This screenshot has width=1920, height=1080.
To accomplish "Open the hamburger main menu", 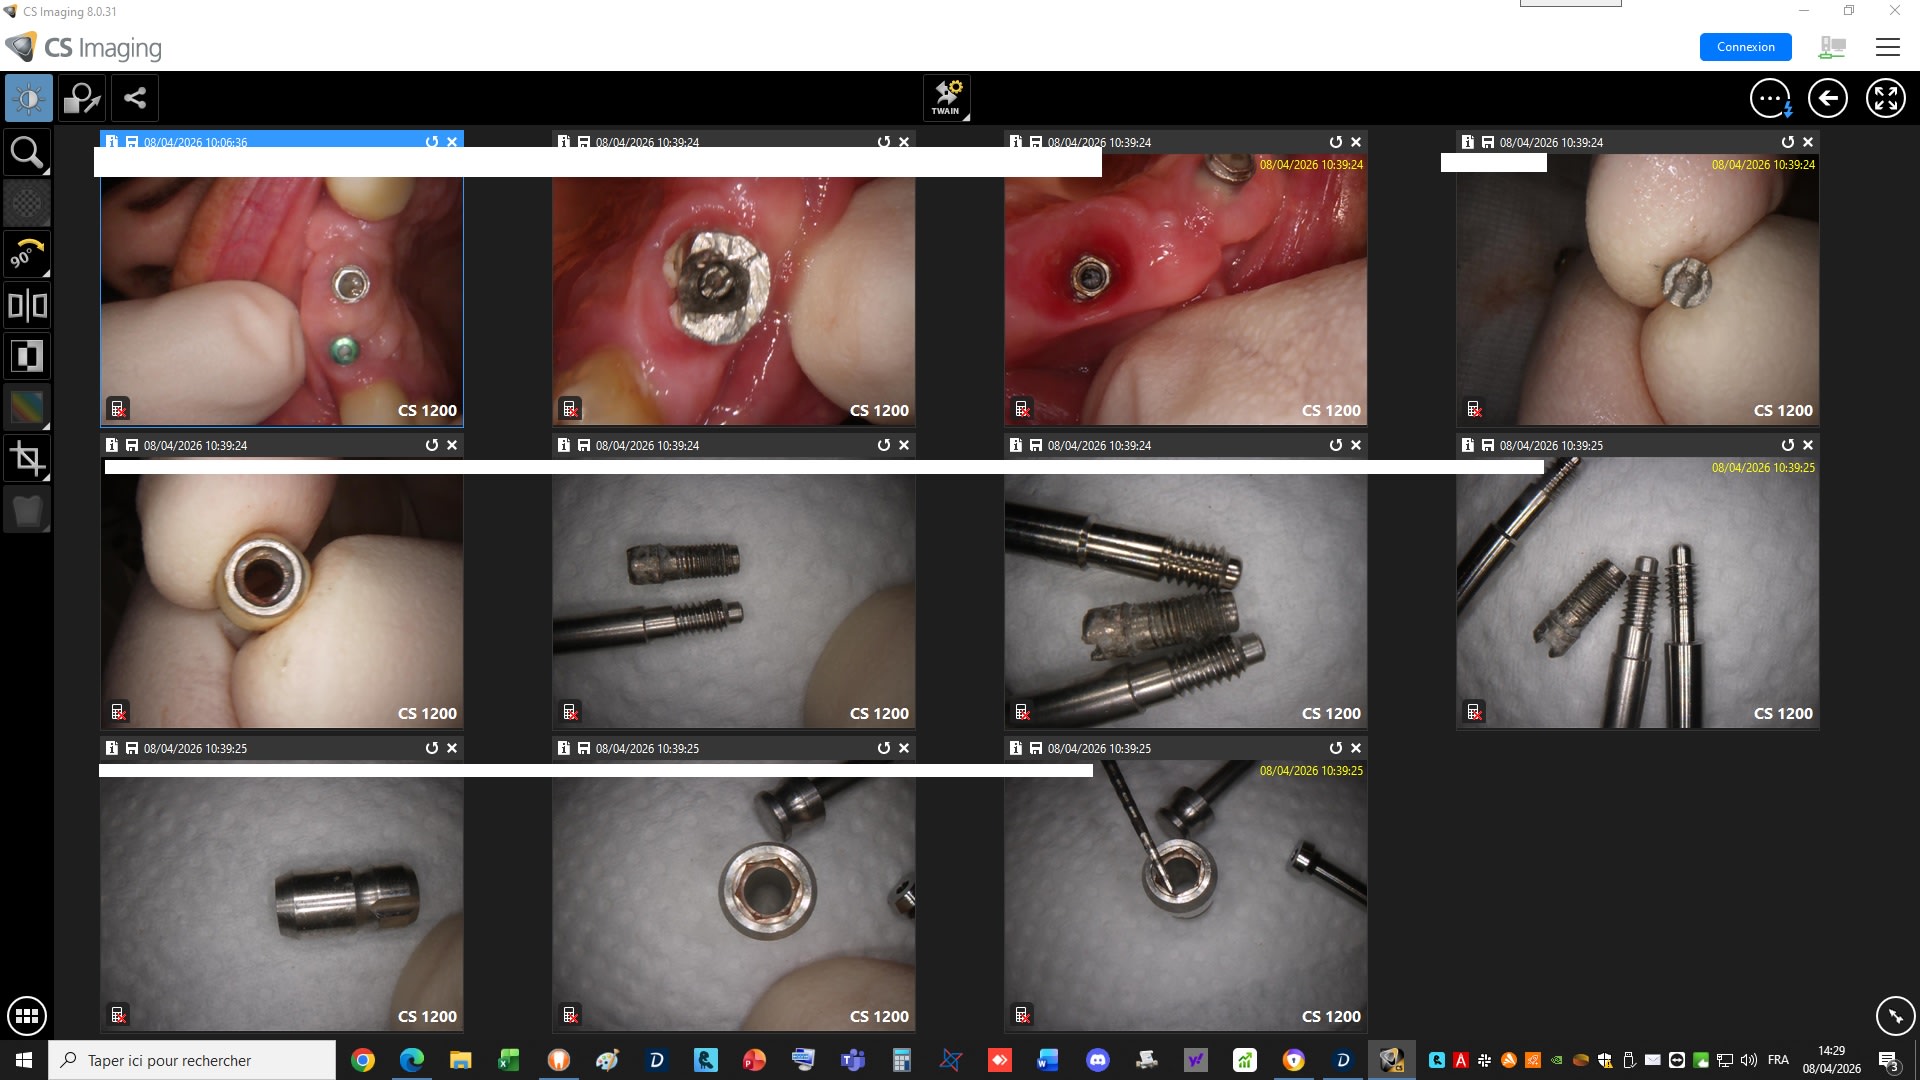I will pyautogui.click(x=1887, y=47).
